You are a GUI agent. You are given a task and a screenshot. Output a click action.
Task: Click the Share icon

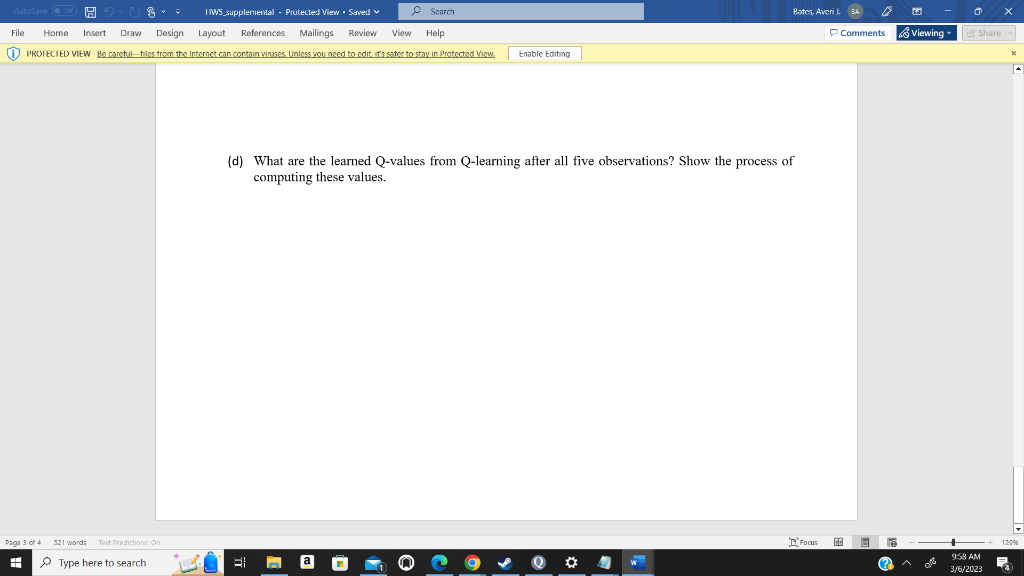(x=986, y=33)
